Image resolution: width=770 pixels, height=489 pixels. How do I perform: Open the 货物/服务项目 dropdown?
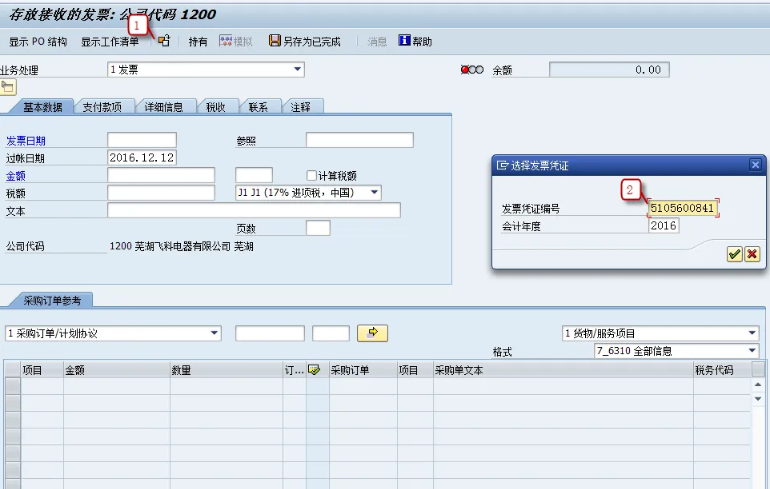[752, 333]
